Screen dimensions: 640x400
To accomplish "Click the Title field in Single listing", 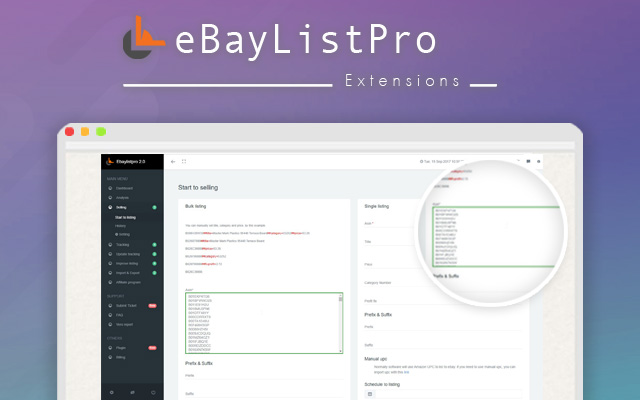I will pos(390,242).
